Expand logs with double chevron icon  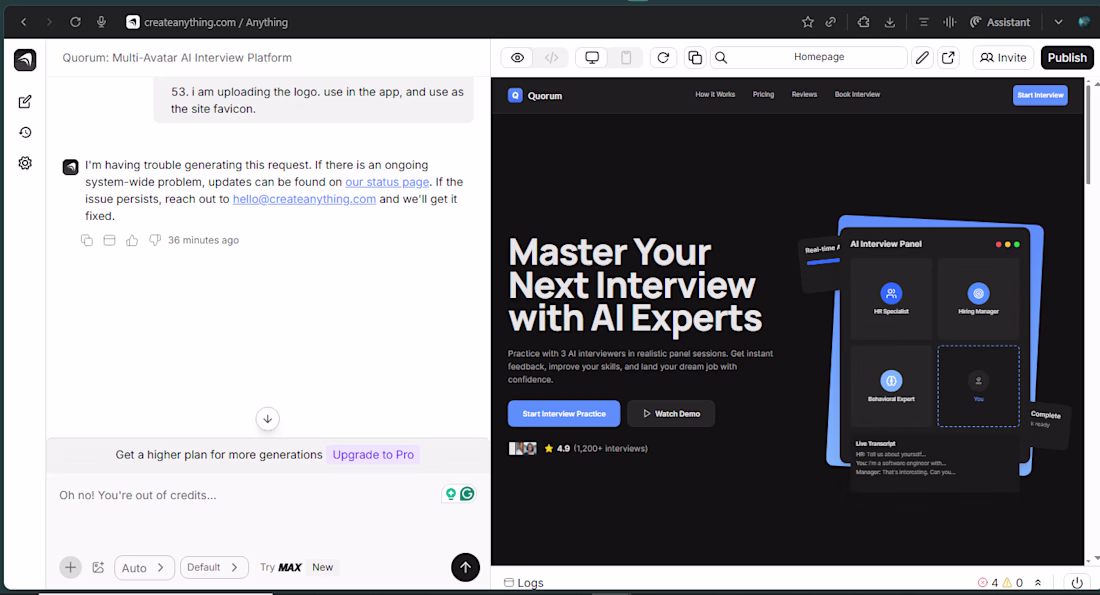pyautogui.click(x=1038, y=582)
